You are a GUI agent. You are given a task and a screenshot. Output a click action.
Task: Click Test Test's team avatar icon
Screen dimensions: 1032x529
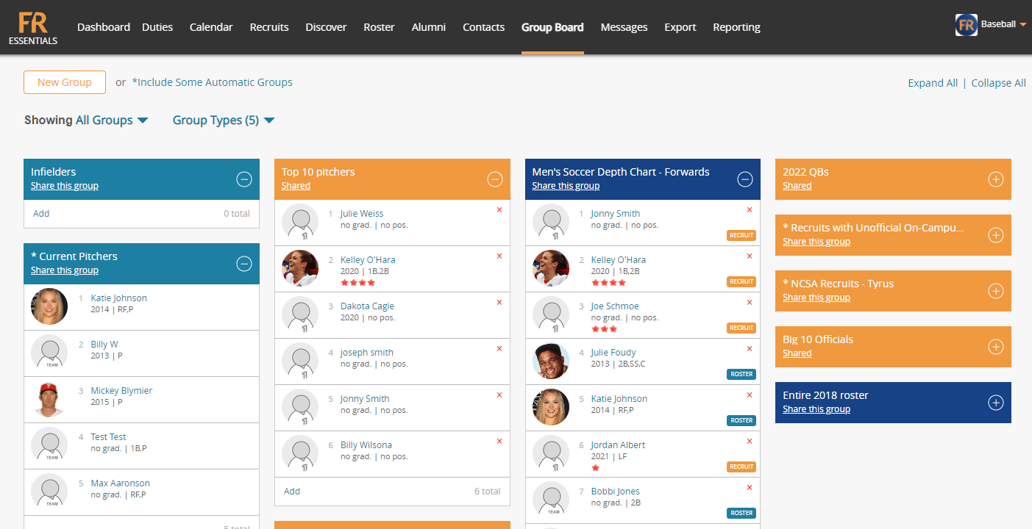point(49,445)
